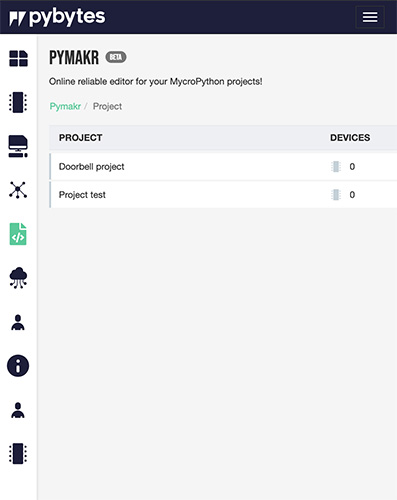Select the network hub nodes icon
Screen dimensions: 397x500
(18, 190)
